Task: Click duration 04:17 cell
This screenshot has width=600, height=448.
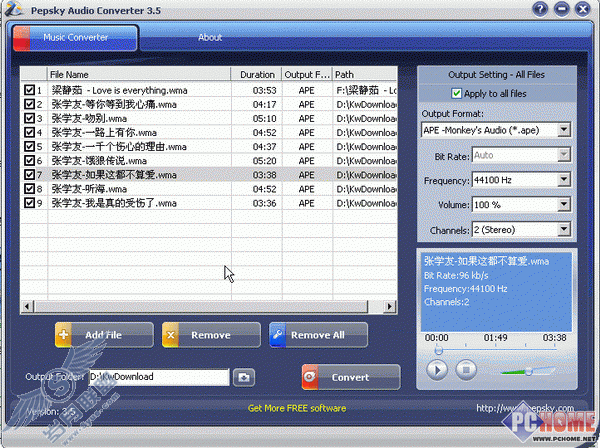Action: click(264, 104)
